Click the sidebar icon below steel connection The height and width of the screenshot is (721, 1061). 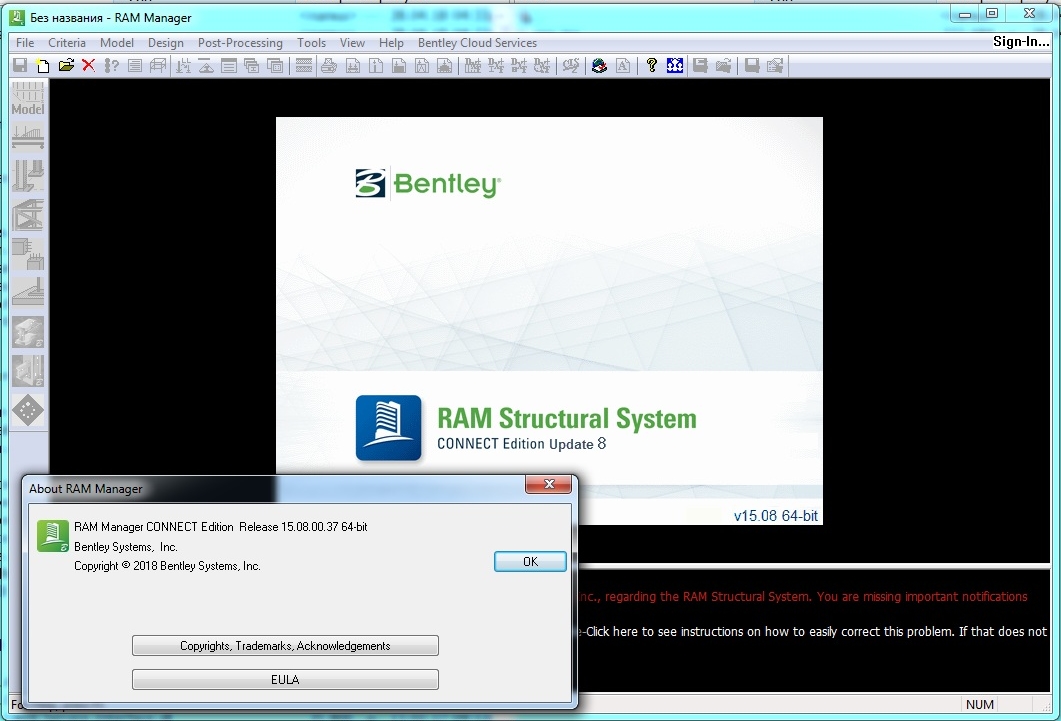tap(28, 371)
